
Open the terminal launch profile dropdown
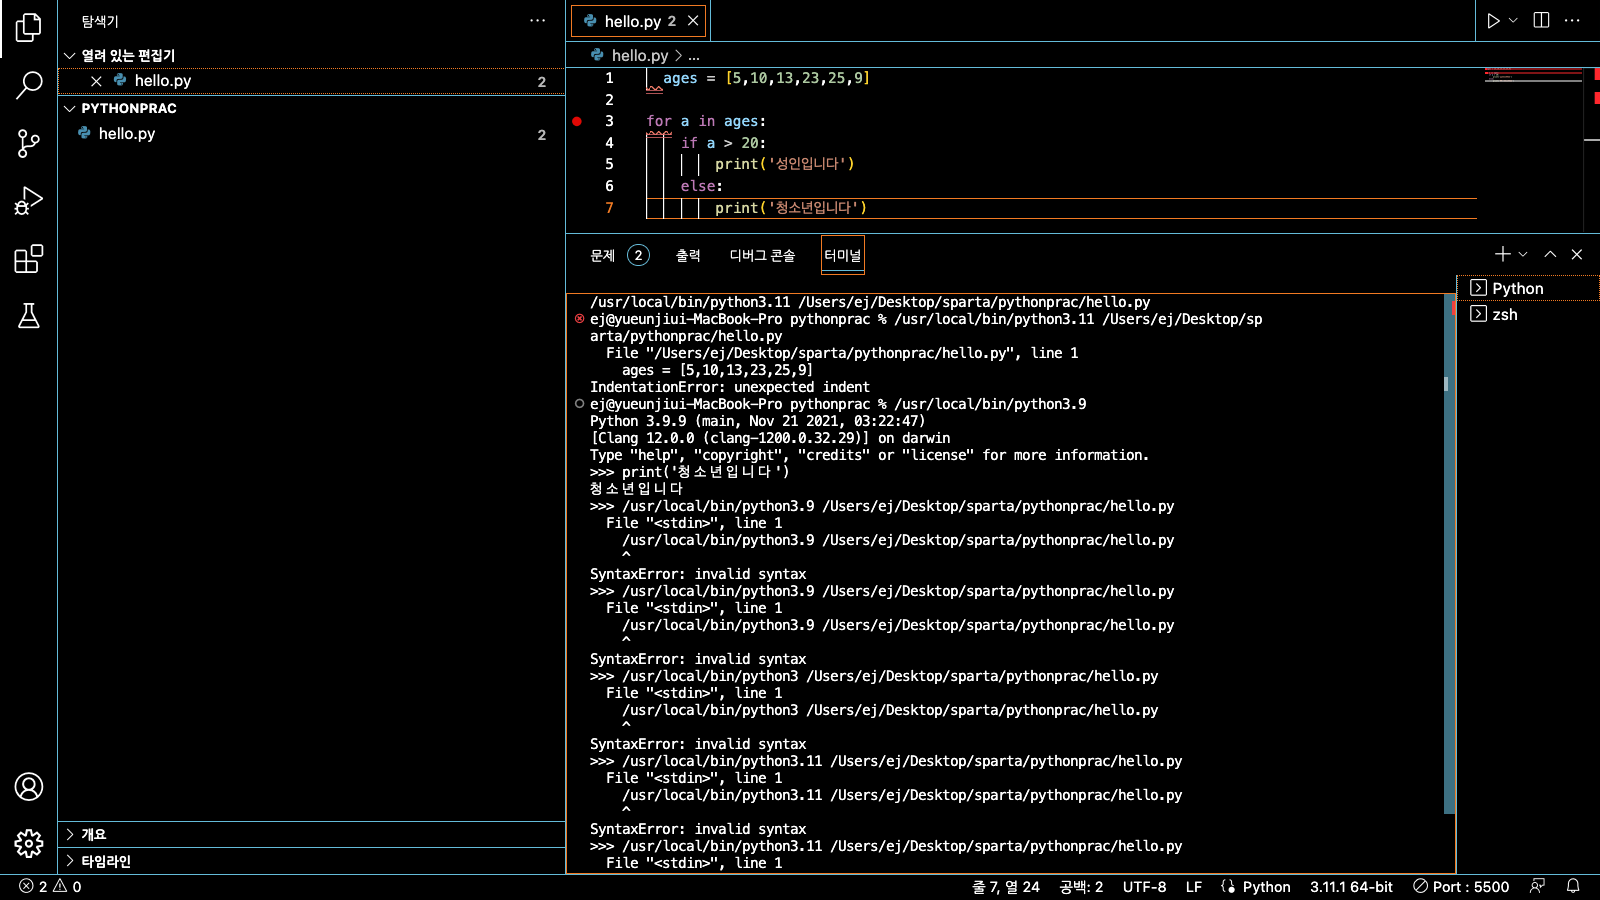[1523, 254]
